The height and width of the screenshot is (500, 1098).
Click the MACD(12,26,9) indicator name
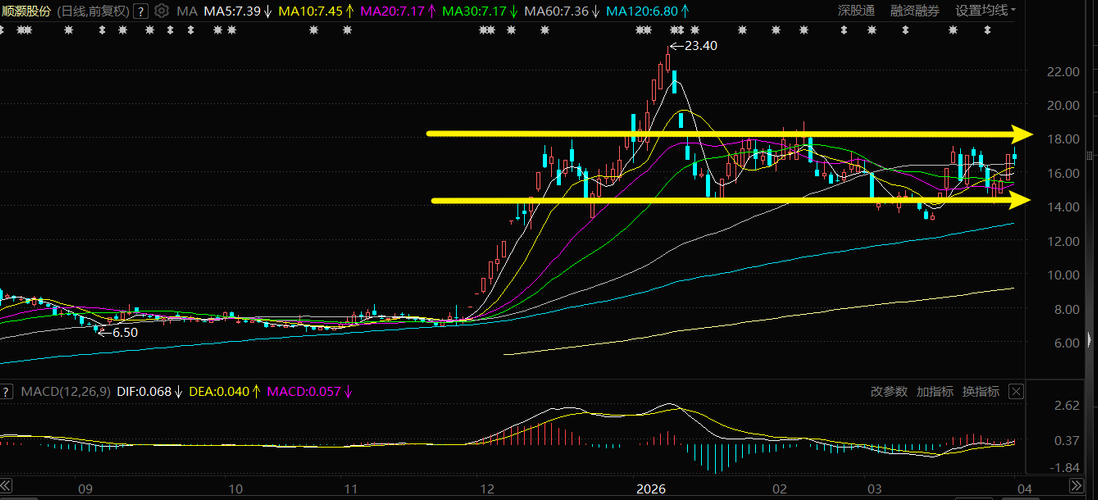pos(65,391)
